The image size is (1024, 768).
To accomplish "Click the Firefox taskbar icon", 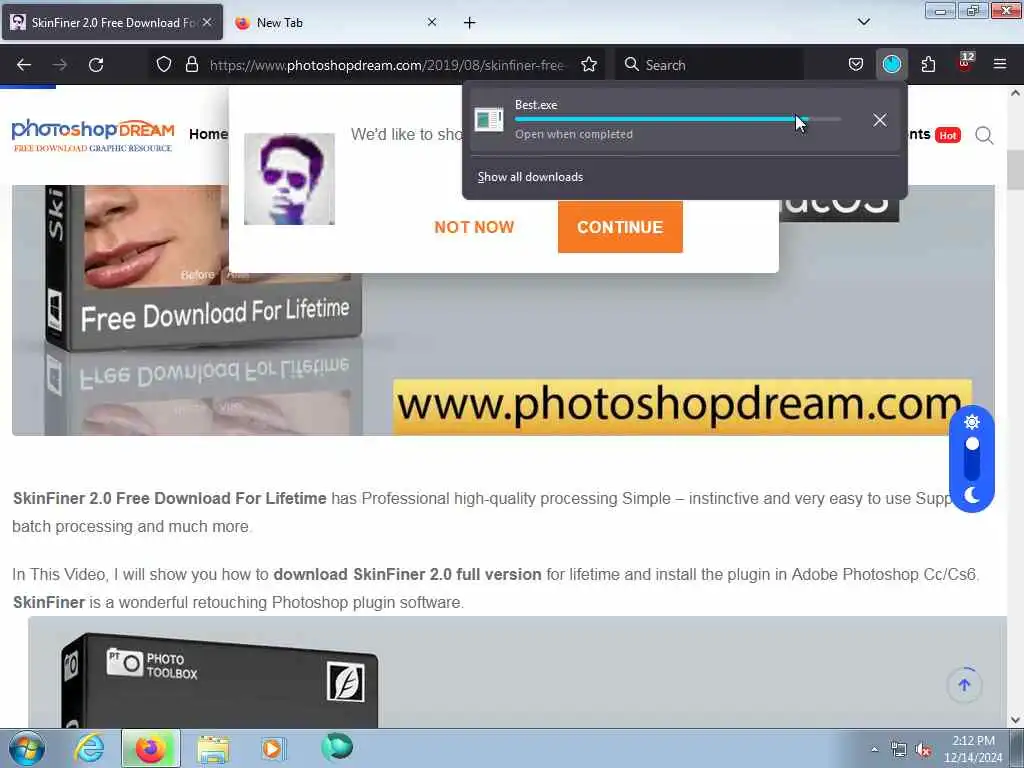I will 151,748.
